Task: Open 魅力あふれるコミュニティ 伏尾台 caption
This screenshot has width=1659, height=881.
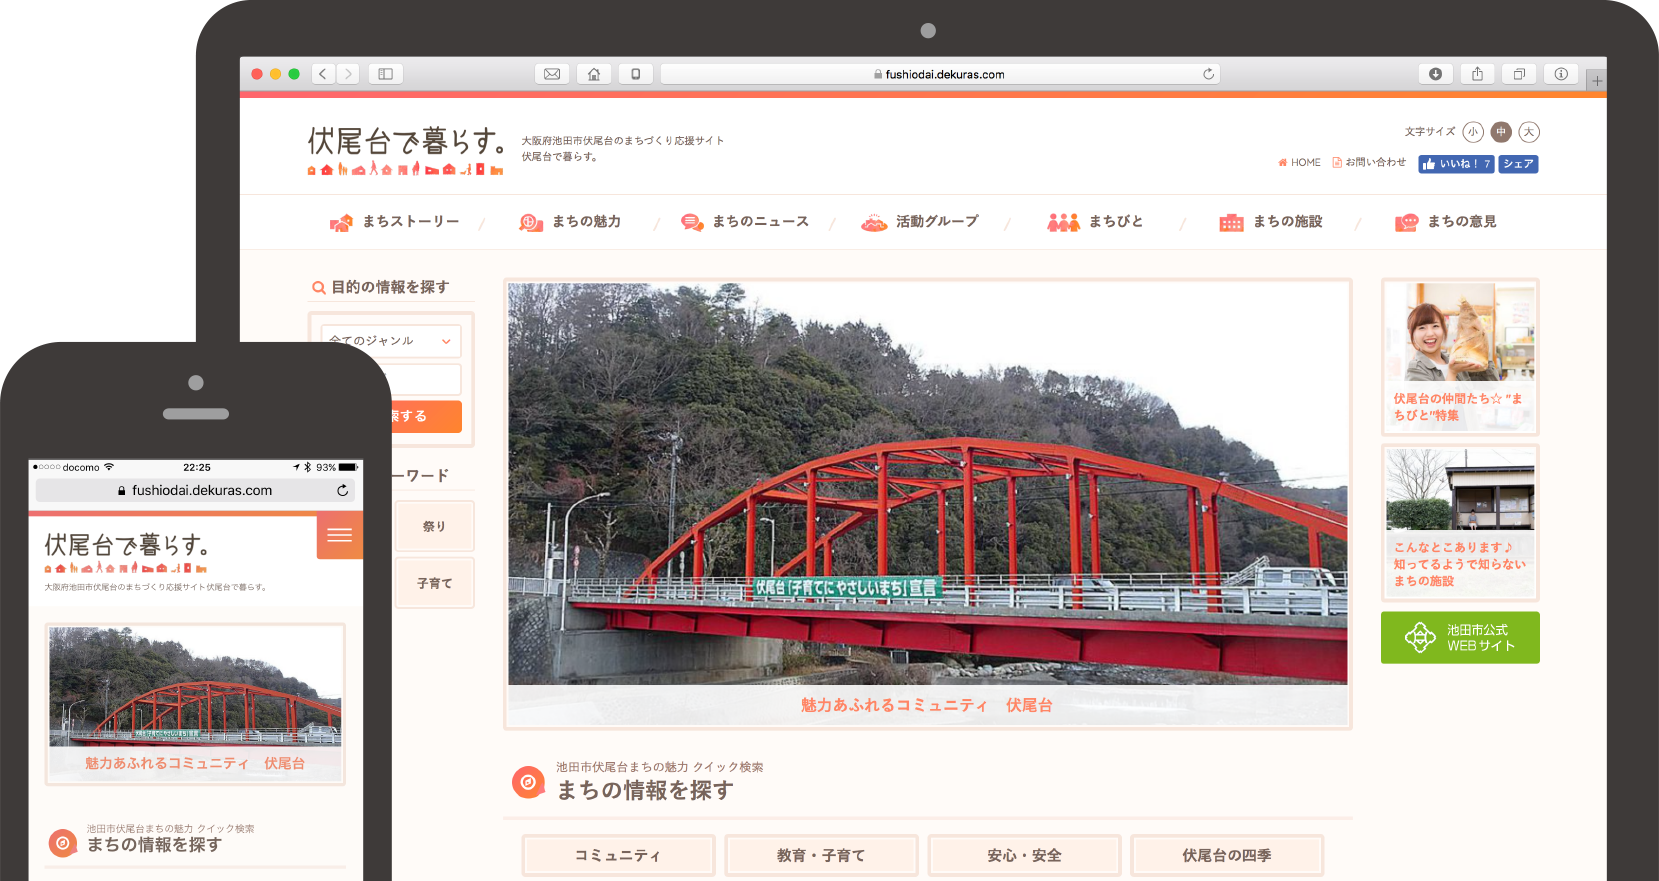Action: point(926,705)
